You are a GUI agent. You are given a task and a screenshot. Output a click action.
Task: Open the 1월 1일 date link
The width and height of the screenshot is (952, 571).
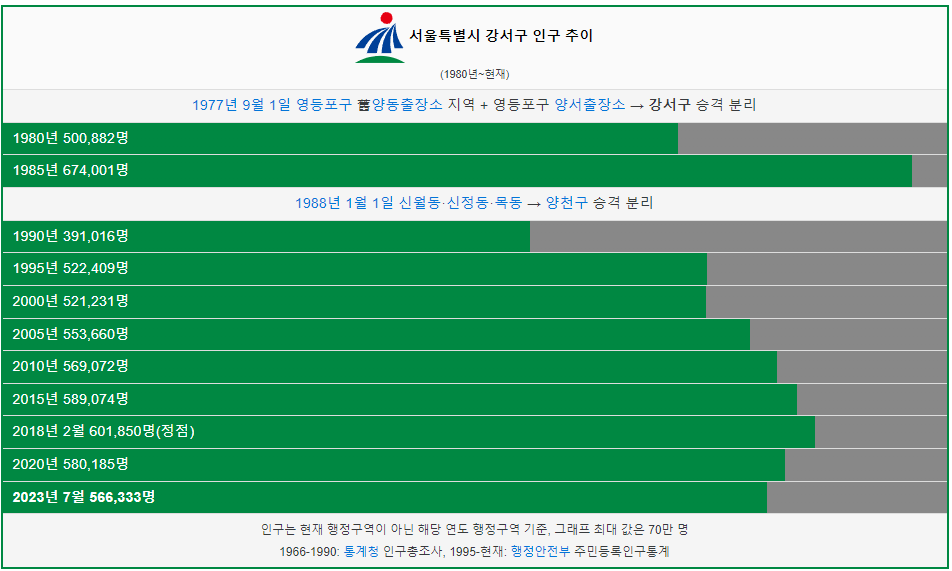(370, 203)
